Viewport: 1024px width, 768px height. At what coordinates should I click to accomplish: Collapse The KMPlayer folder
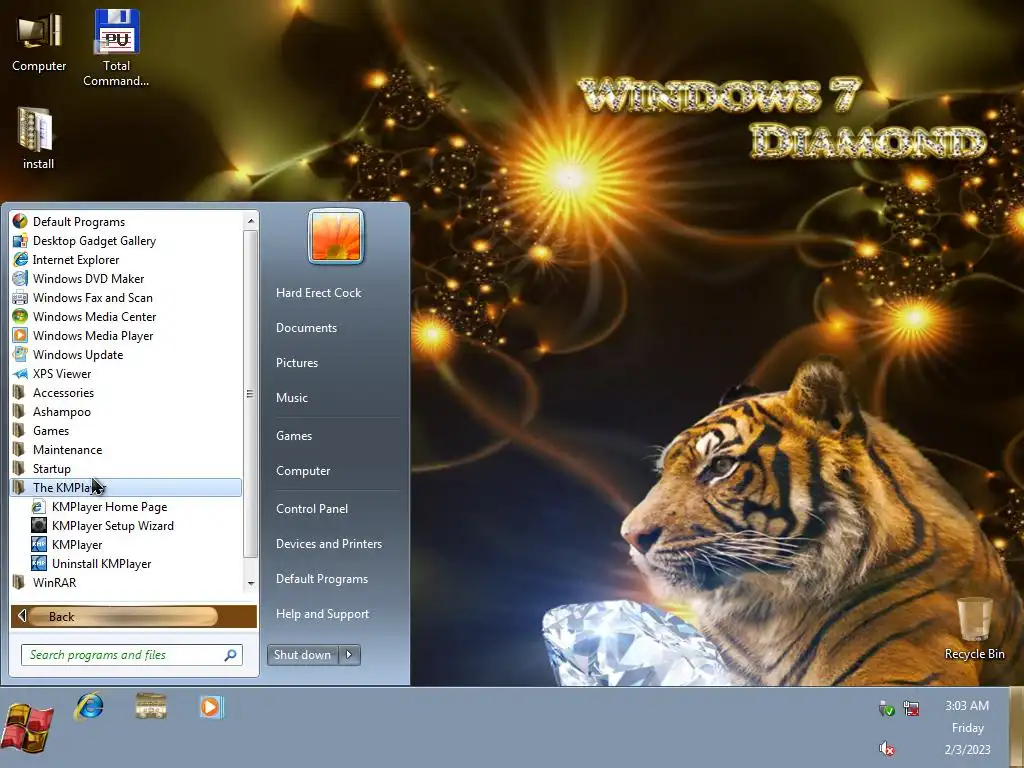pyautogui.click(x=126, y=487)
